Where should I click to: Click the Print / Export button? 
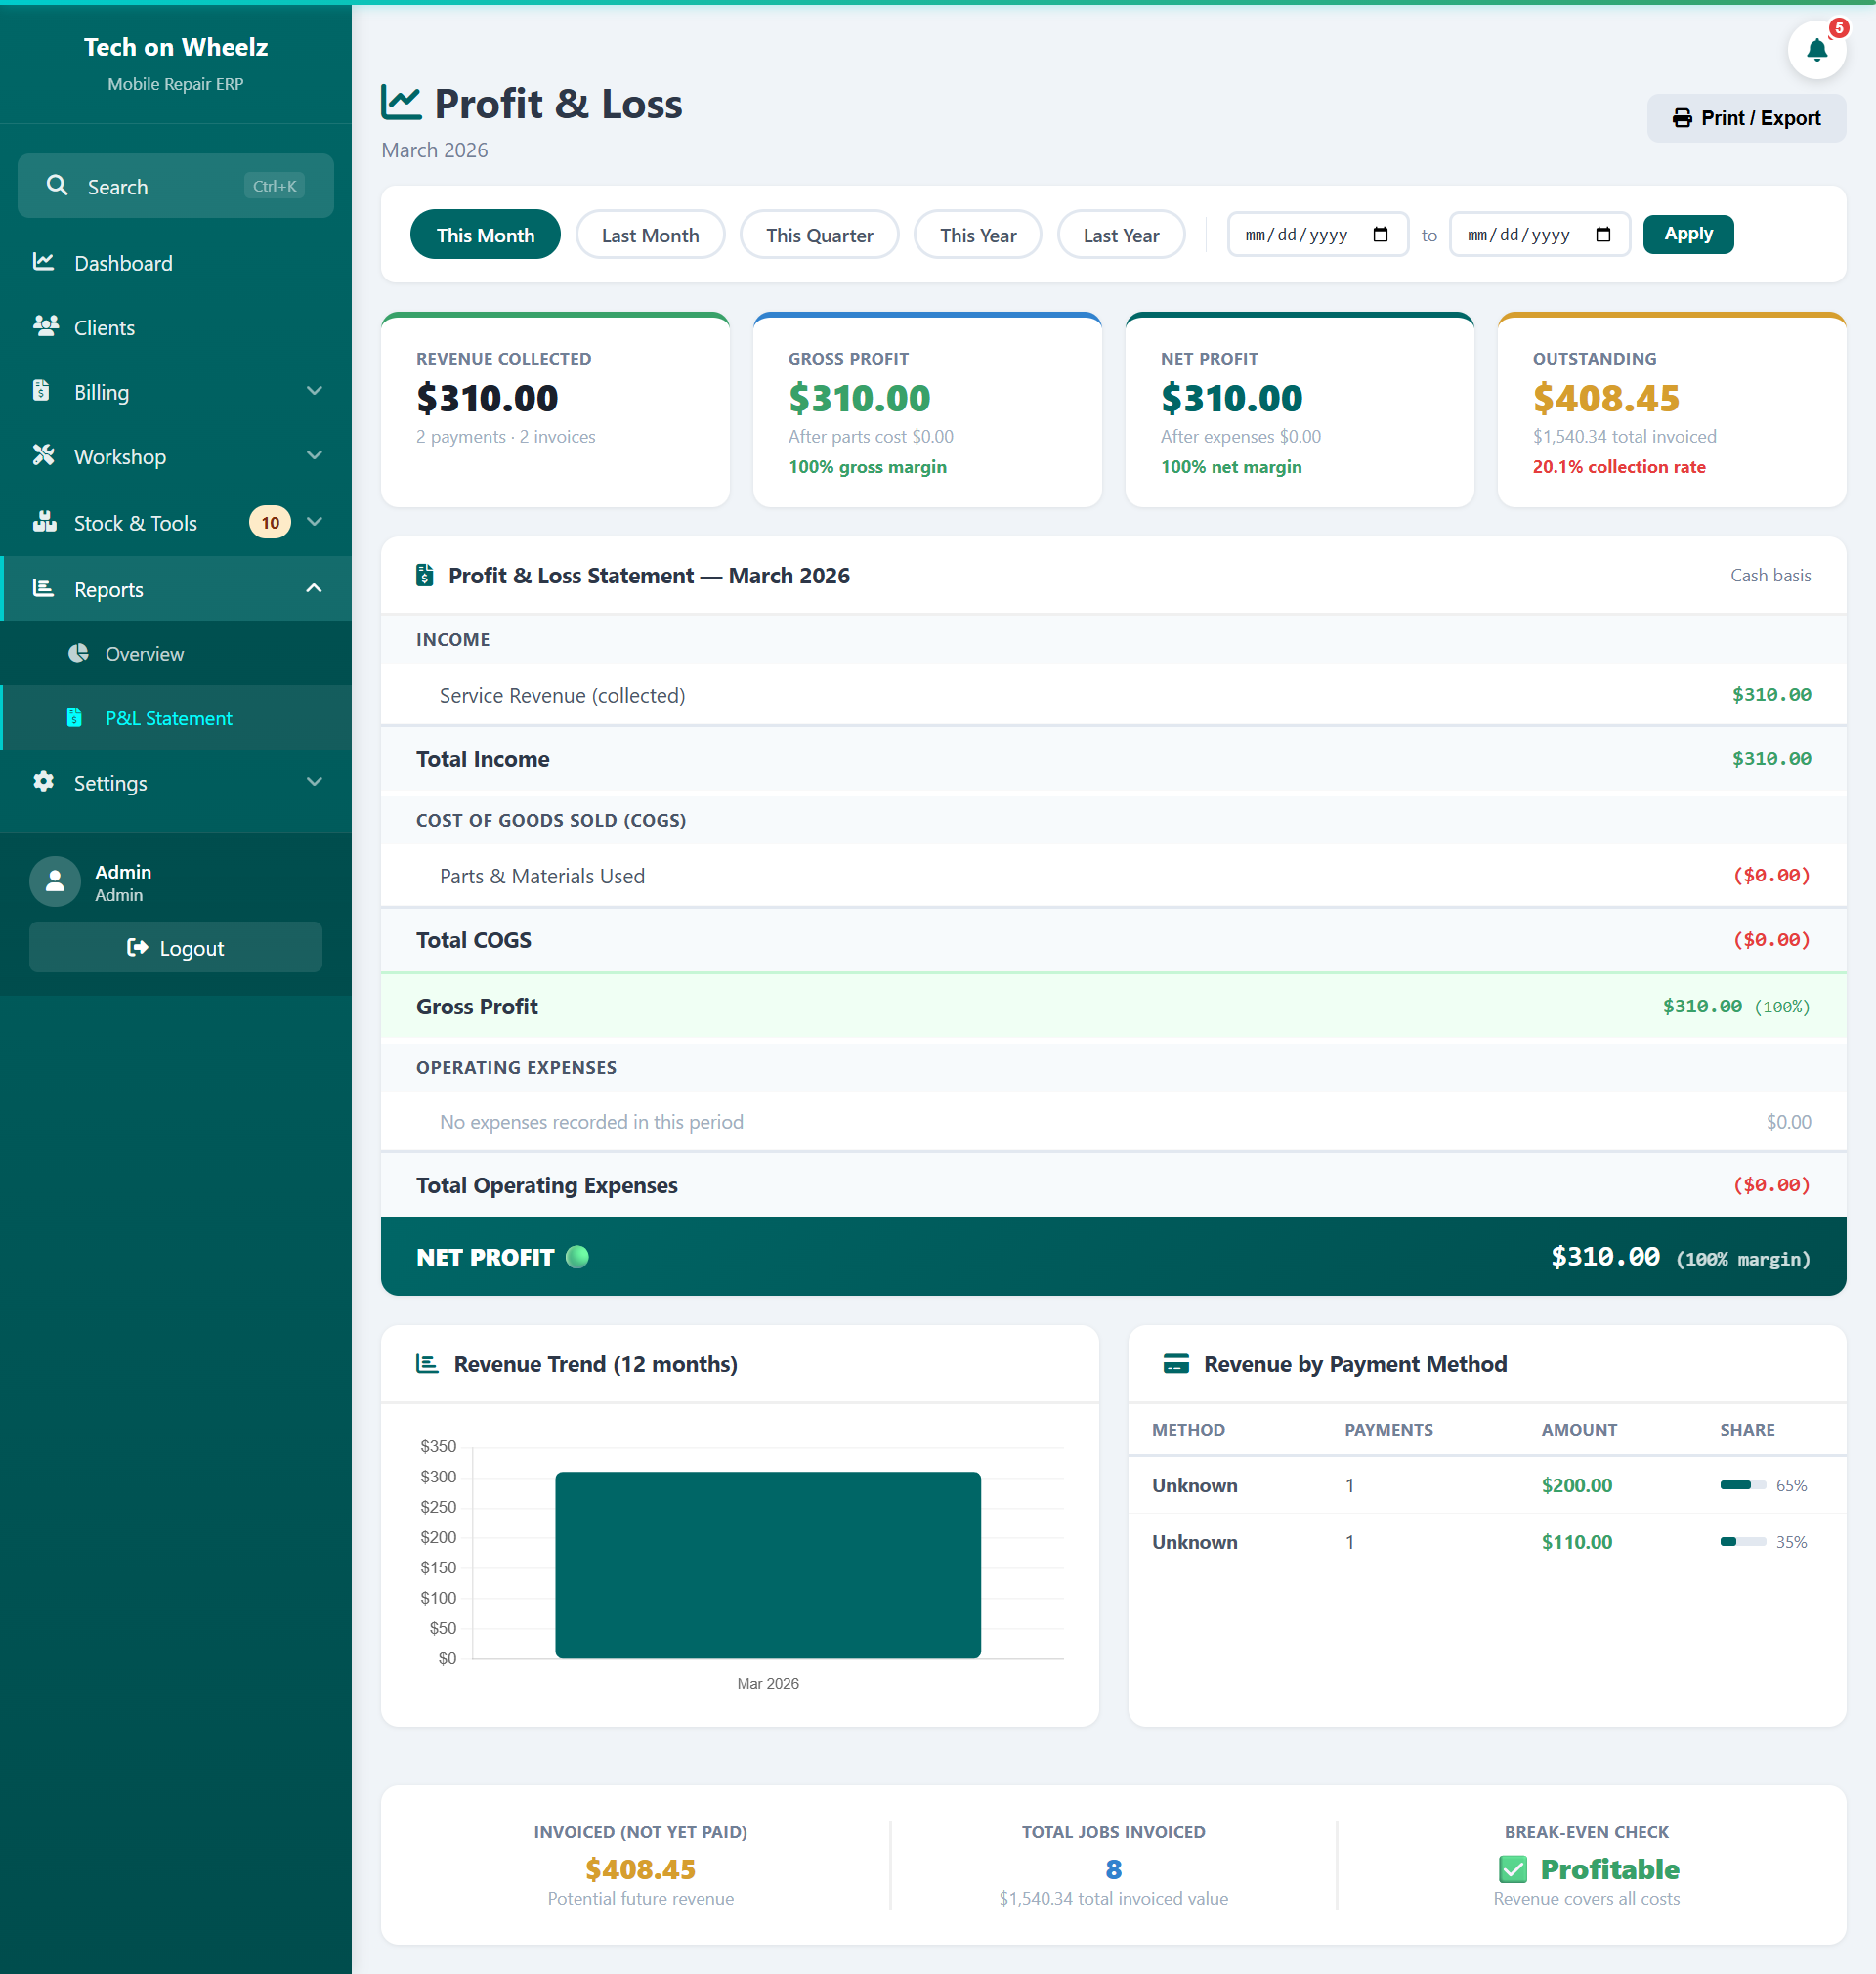tap(1746, 118)
